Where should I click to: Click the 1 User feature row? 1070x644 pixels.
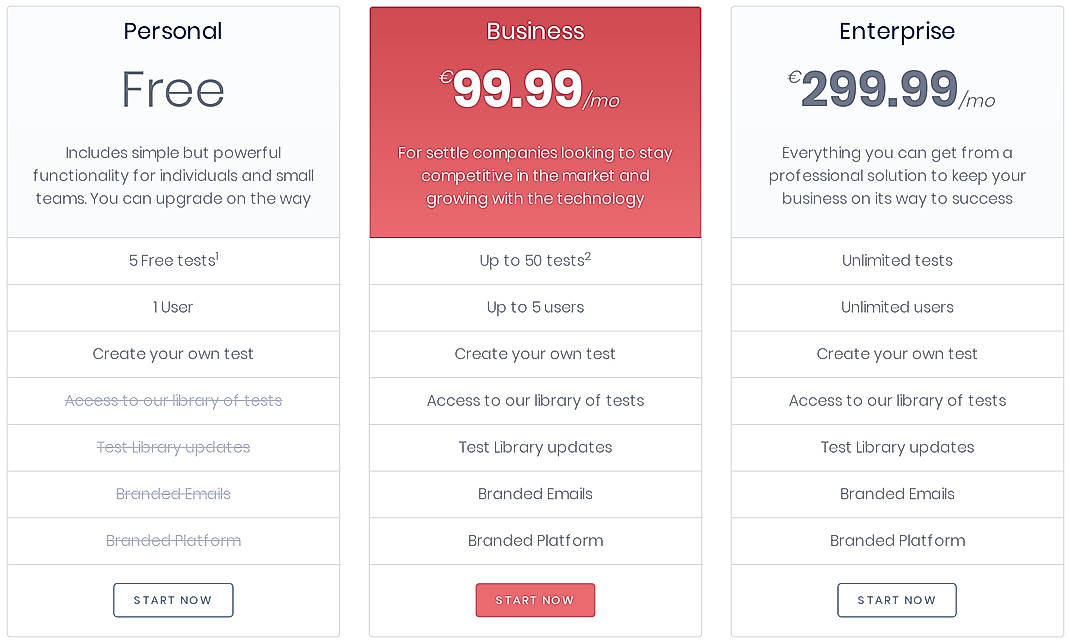click(x=173, y=307)
